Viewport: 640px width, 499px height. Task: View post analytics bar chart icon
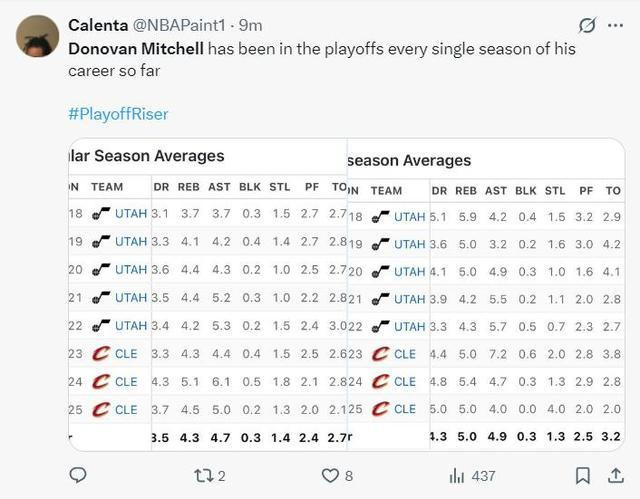pyautogui.click(x=458, y=476)
